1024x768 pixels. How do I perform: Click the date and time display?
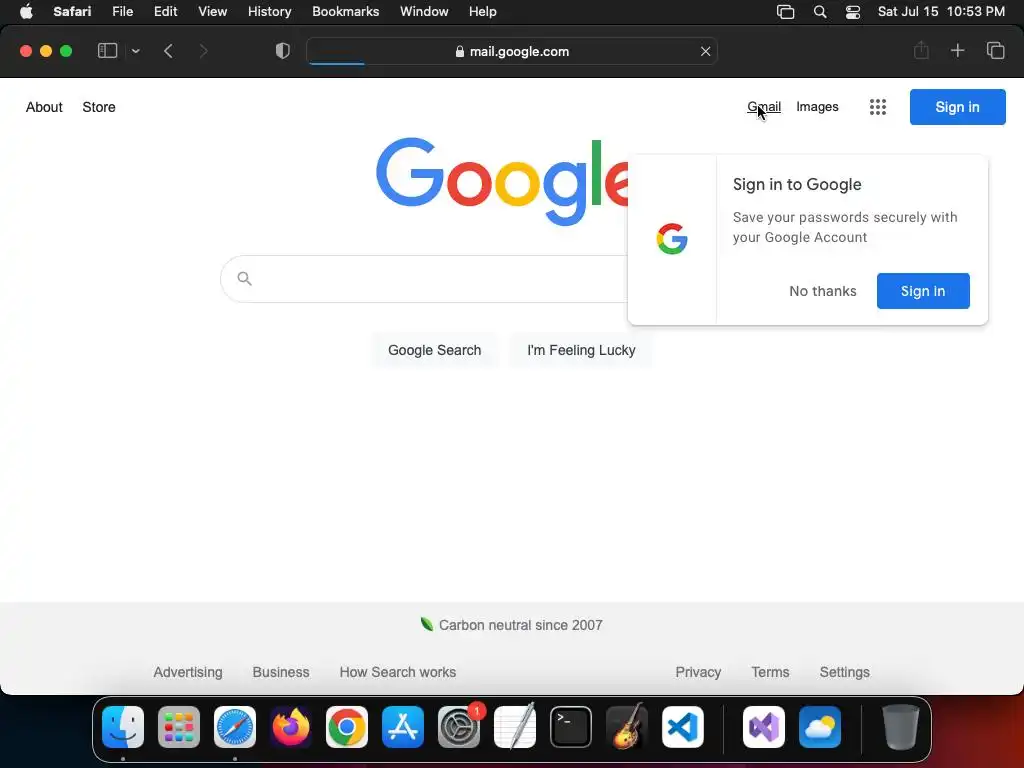pyautogui.click(x=941, y=11)
